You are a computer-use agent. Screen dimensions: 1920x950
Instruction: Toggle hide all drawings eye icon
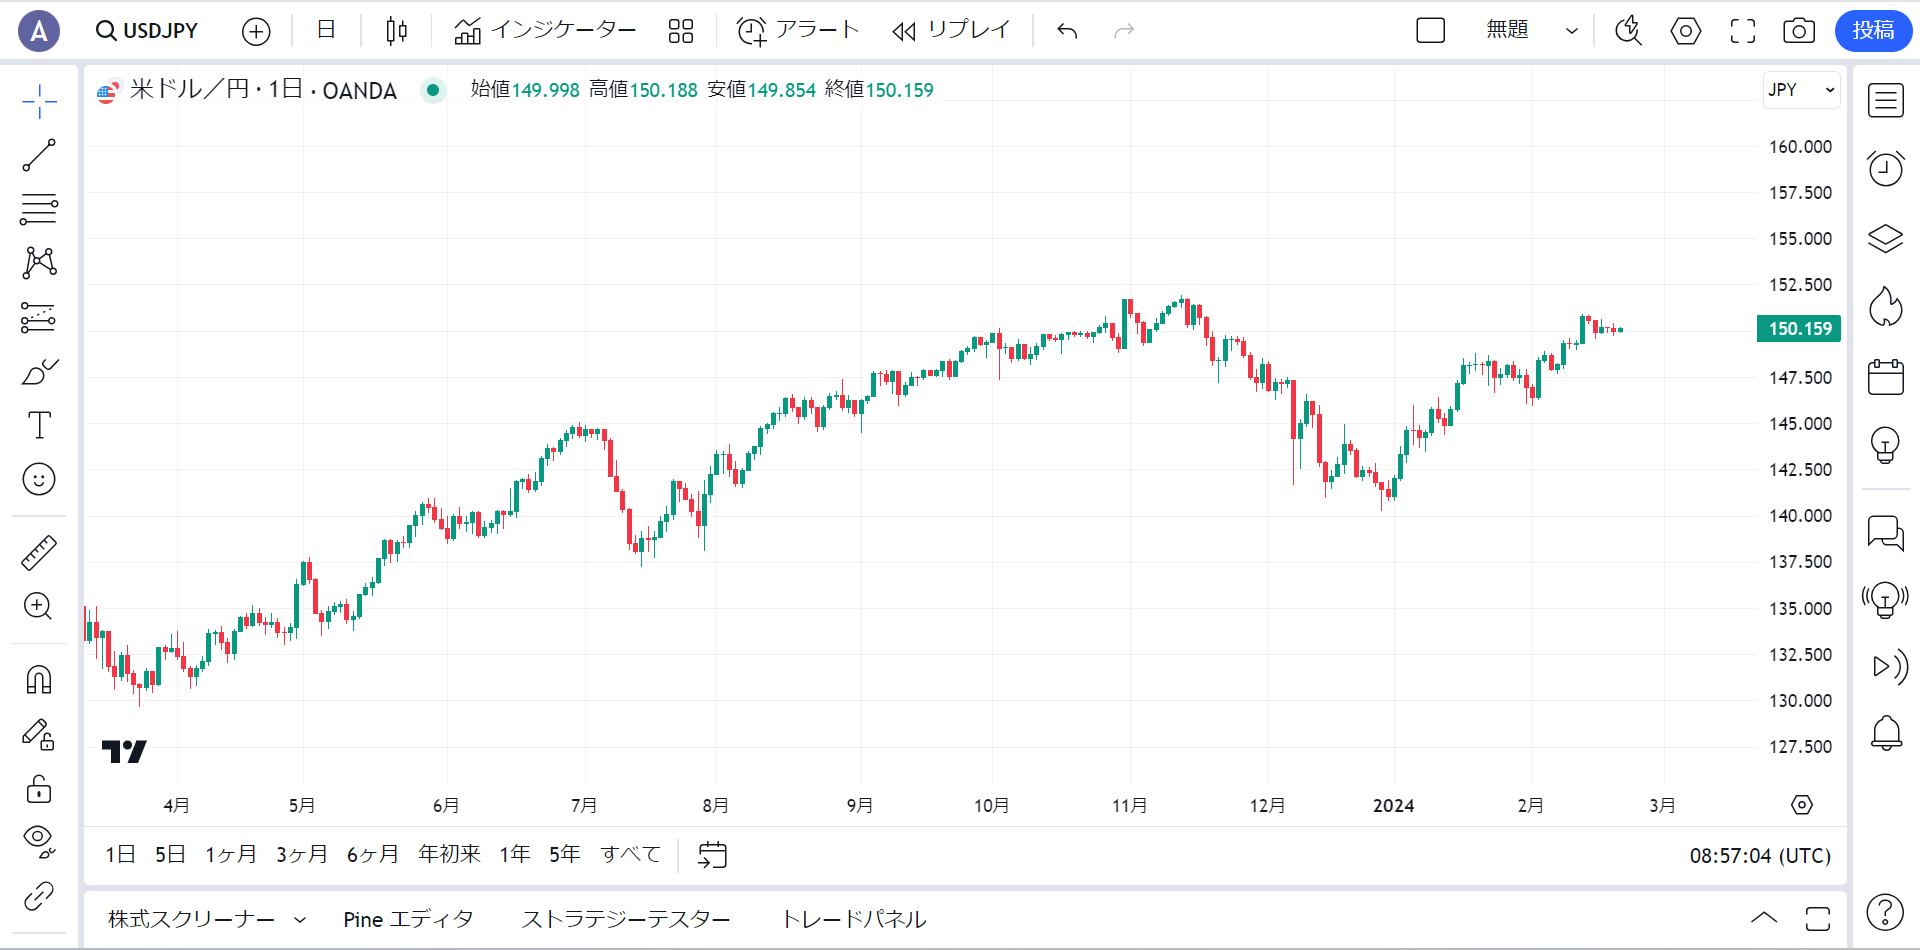(x=39, y=842)
